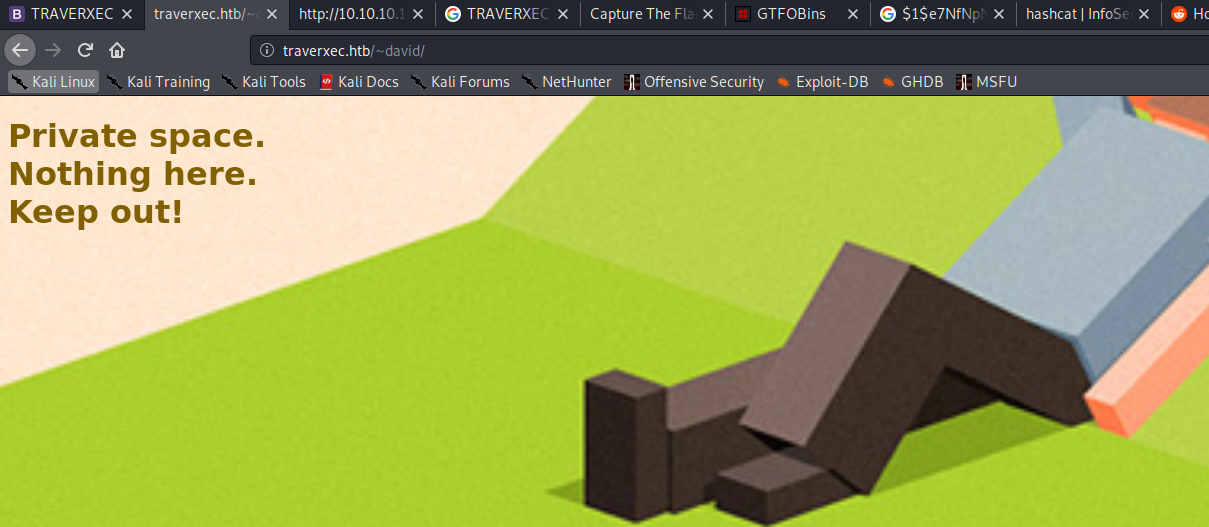The image size is (1209, 527).
Task: Open the Kali Linux bookmark
Action: (54, 82)
